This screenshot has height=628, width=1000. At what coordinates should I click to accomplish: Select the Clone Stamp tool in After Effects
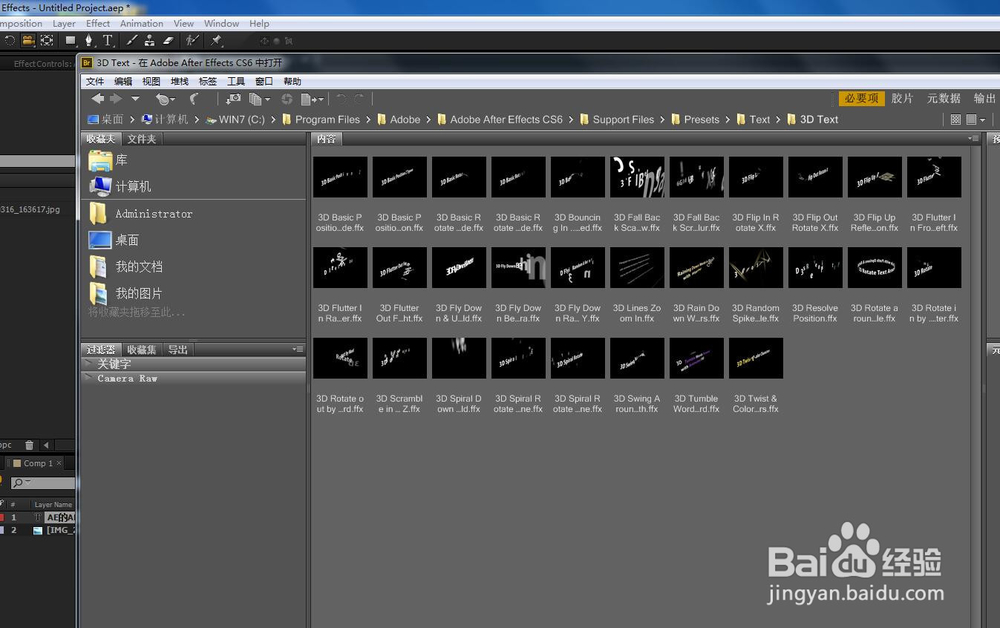tap(149, 41)
